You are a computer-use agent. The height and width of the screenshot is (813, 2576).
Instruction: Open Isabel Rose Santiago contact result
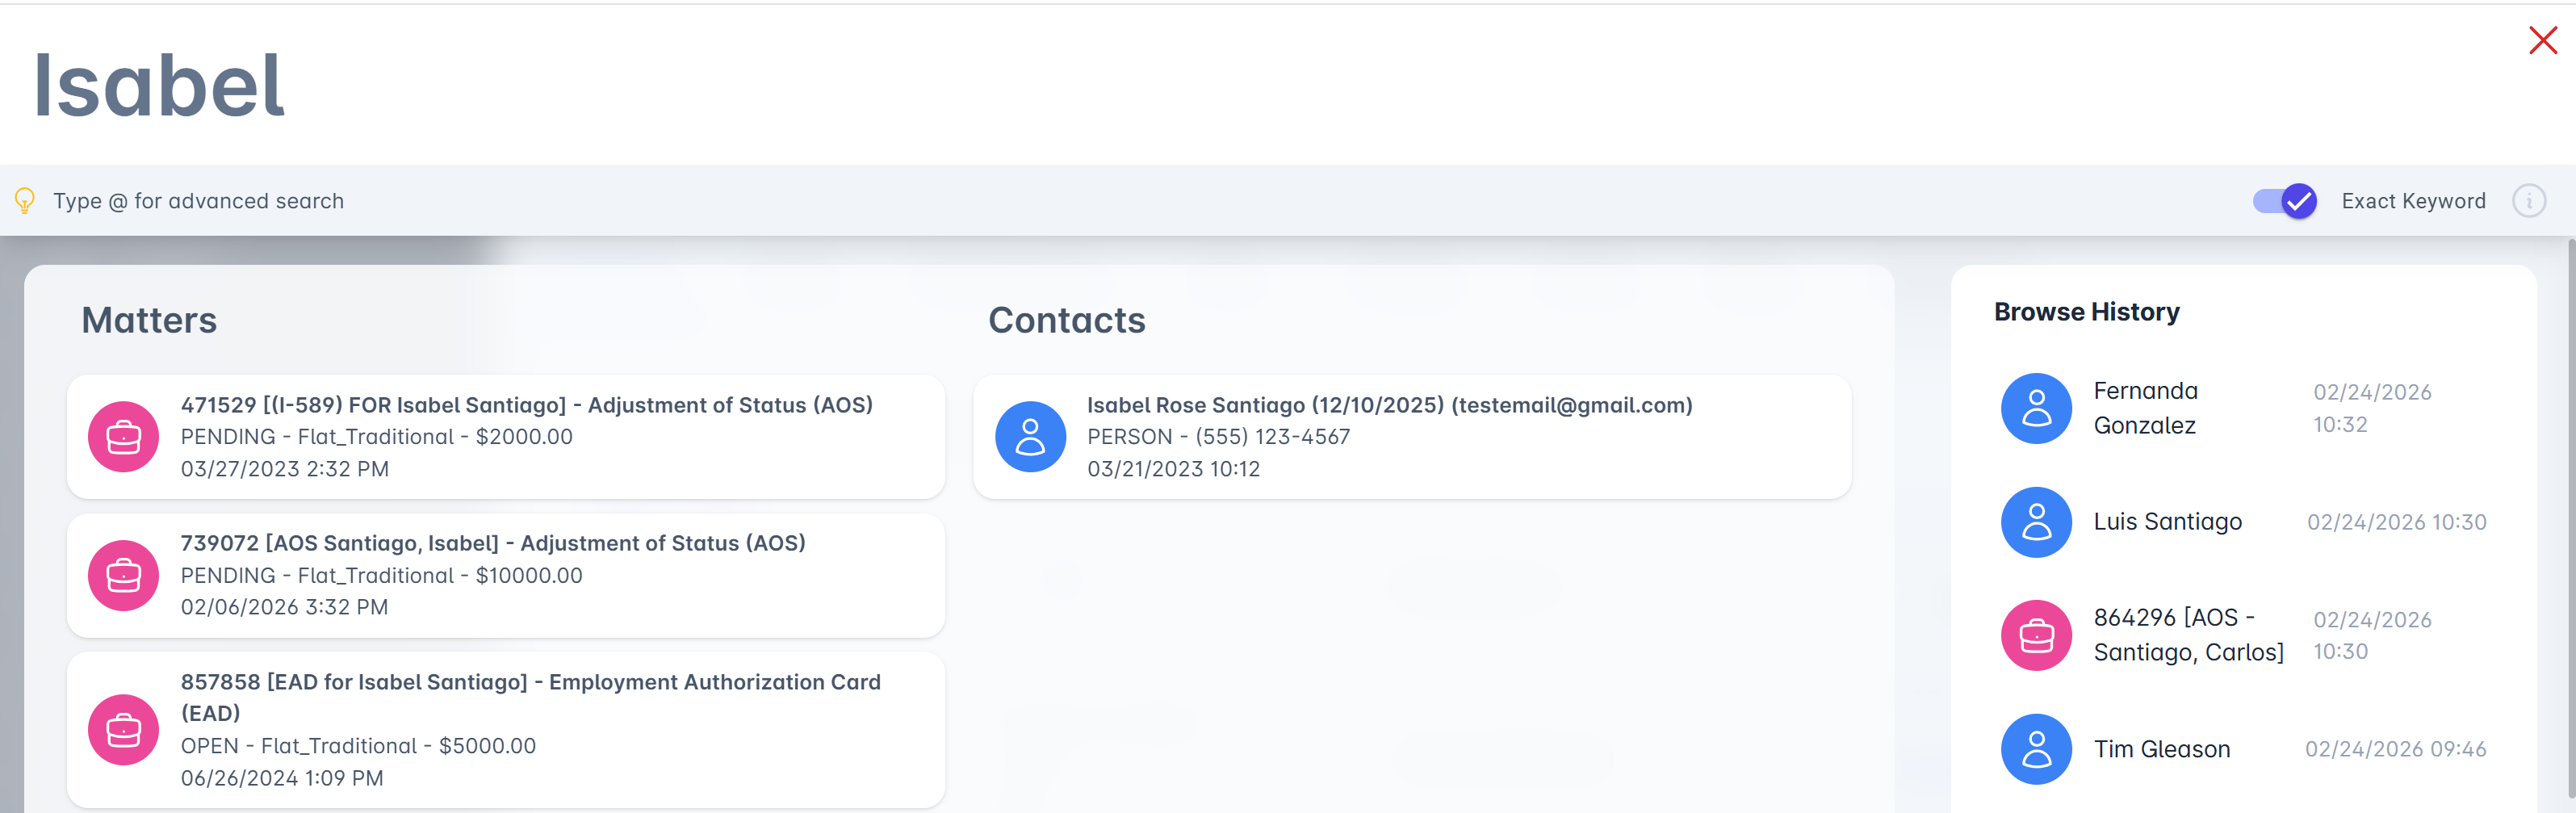[x=1389, y=405]
